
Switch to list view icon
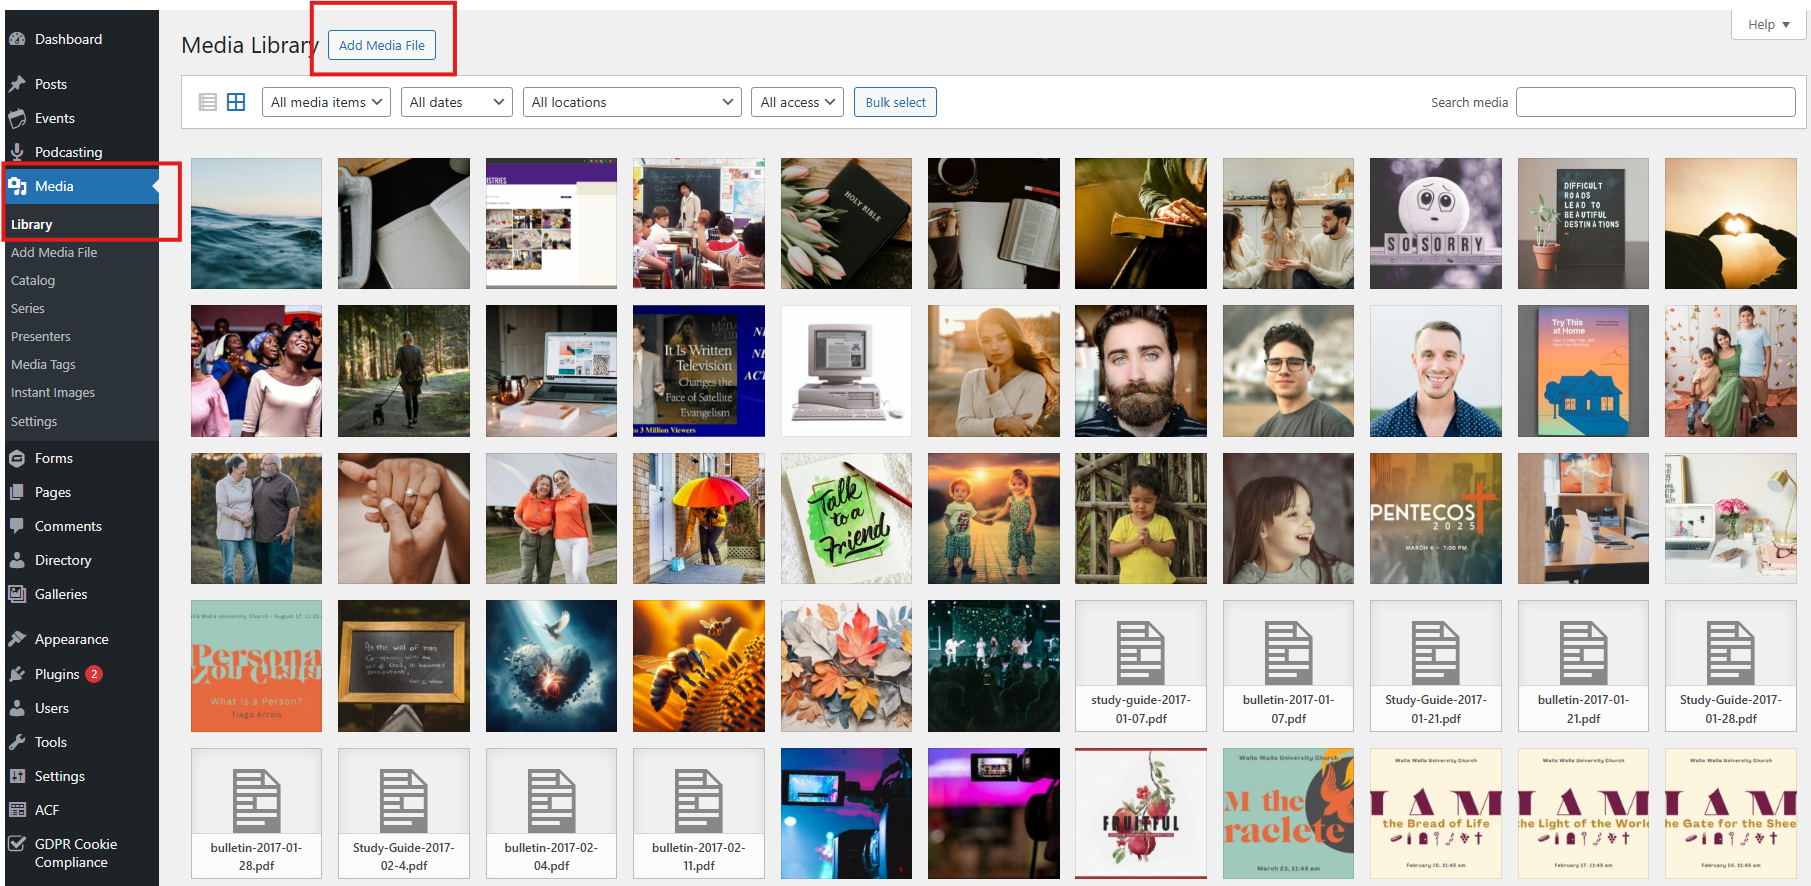208,102
